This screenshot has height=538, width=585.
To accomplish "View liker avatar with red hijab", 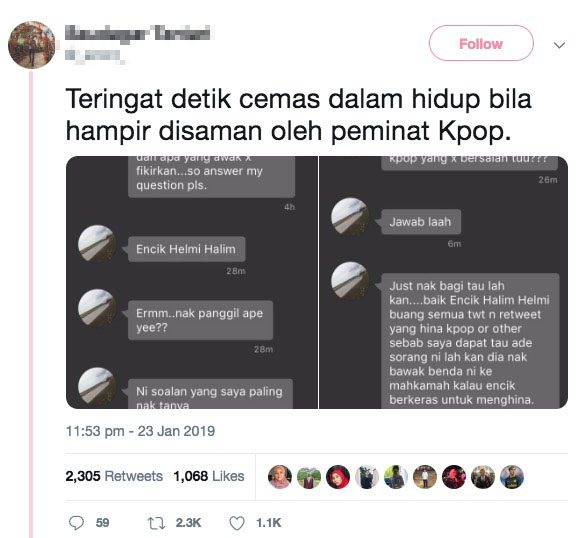I will (x=338, y=477).
